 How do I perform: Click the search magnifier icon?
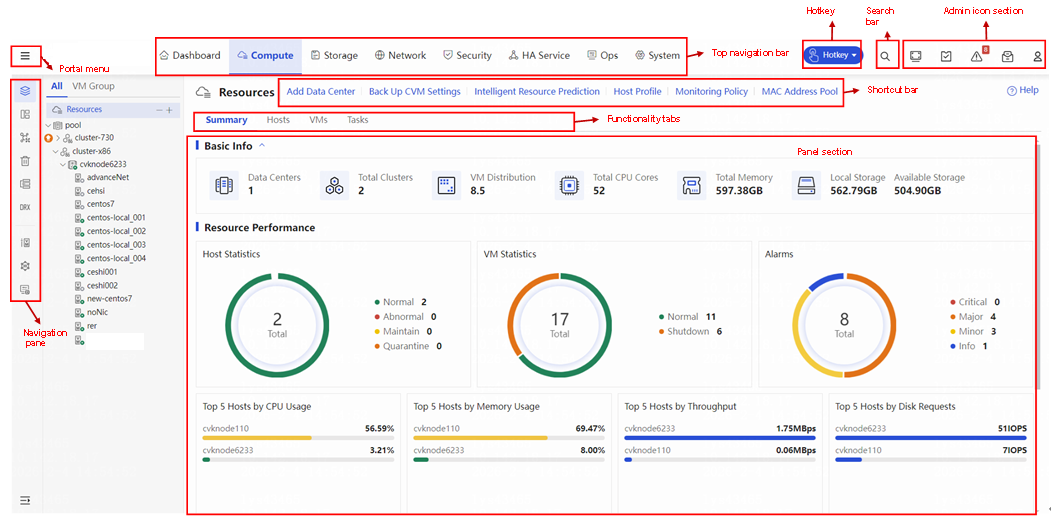(x=885, y=56)
